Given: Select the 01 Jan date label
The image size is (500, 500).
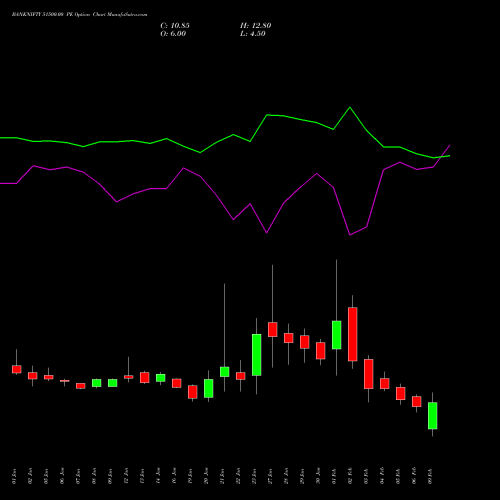Looking at the screenshot, I should pos(14,476).
